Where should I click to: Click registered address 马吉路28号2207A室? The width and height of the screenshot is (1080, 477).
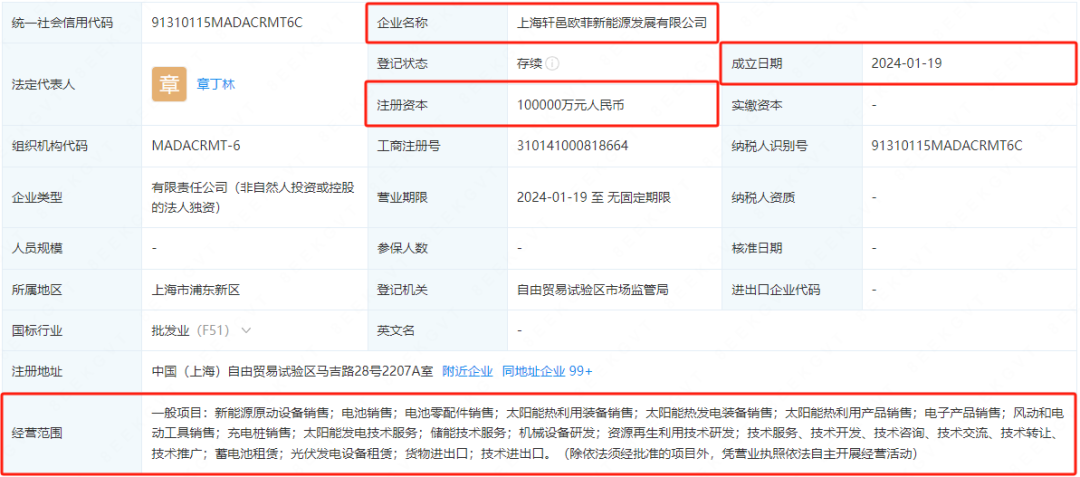click(x=368, y=372)
